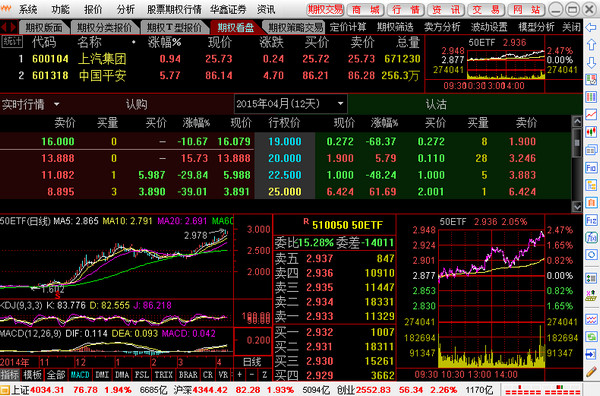Open the candlestick chart icon in sidebar

(x=591, y=132)
